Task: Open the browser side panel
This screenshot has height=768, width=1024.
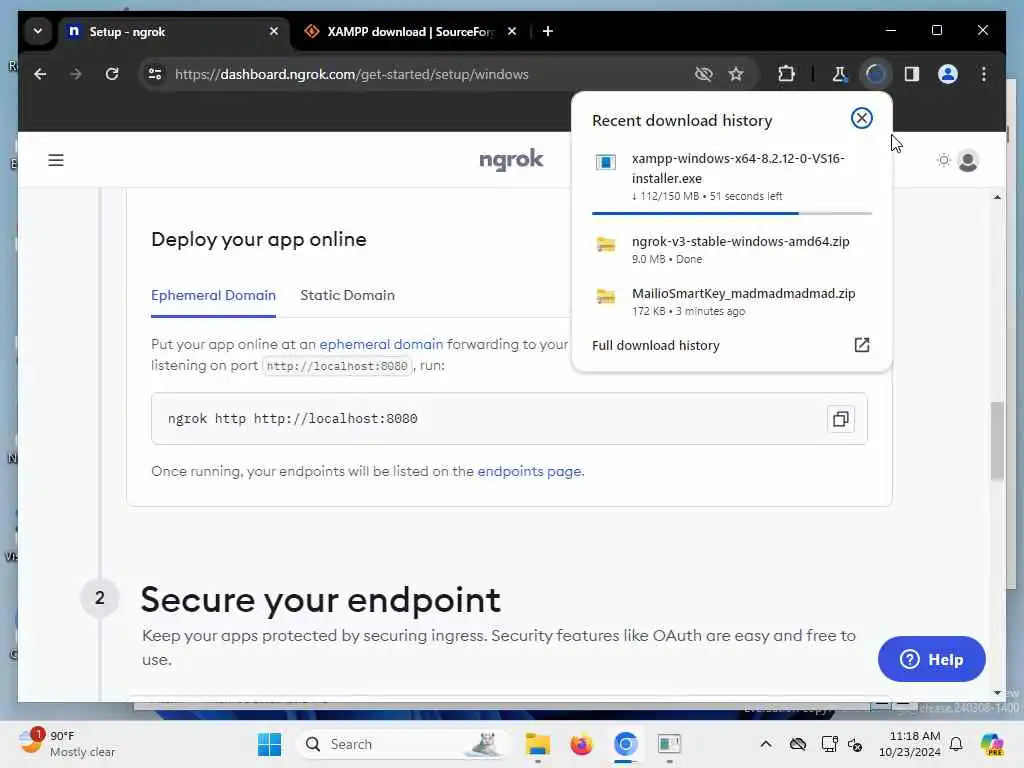Action: (912, 74)
